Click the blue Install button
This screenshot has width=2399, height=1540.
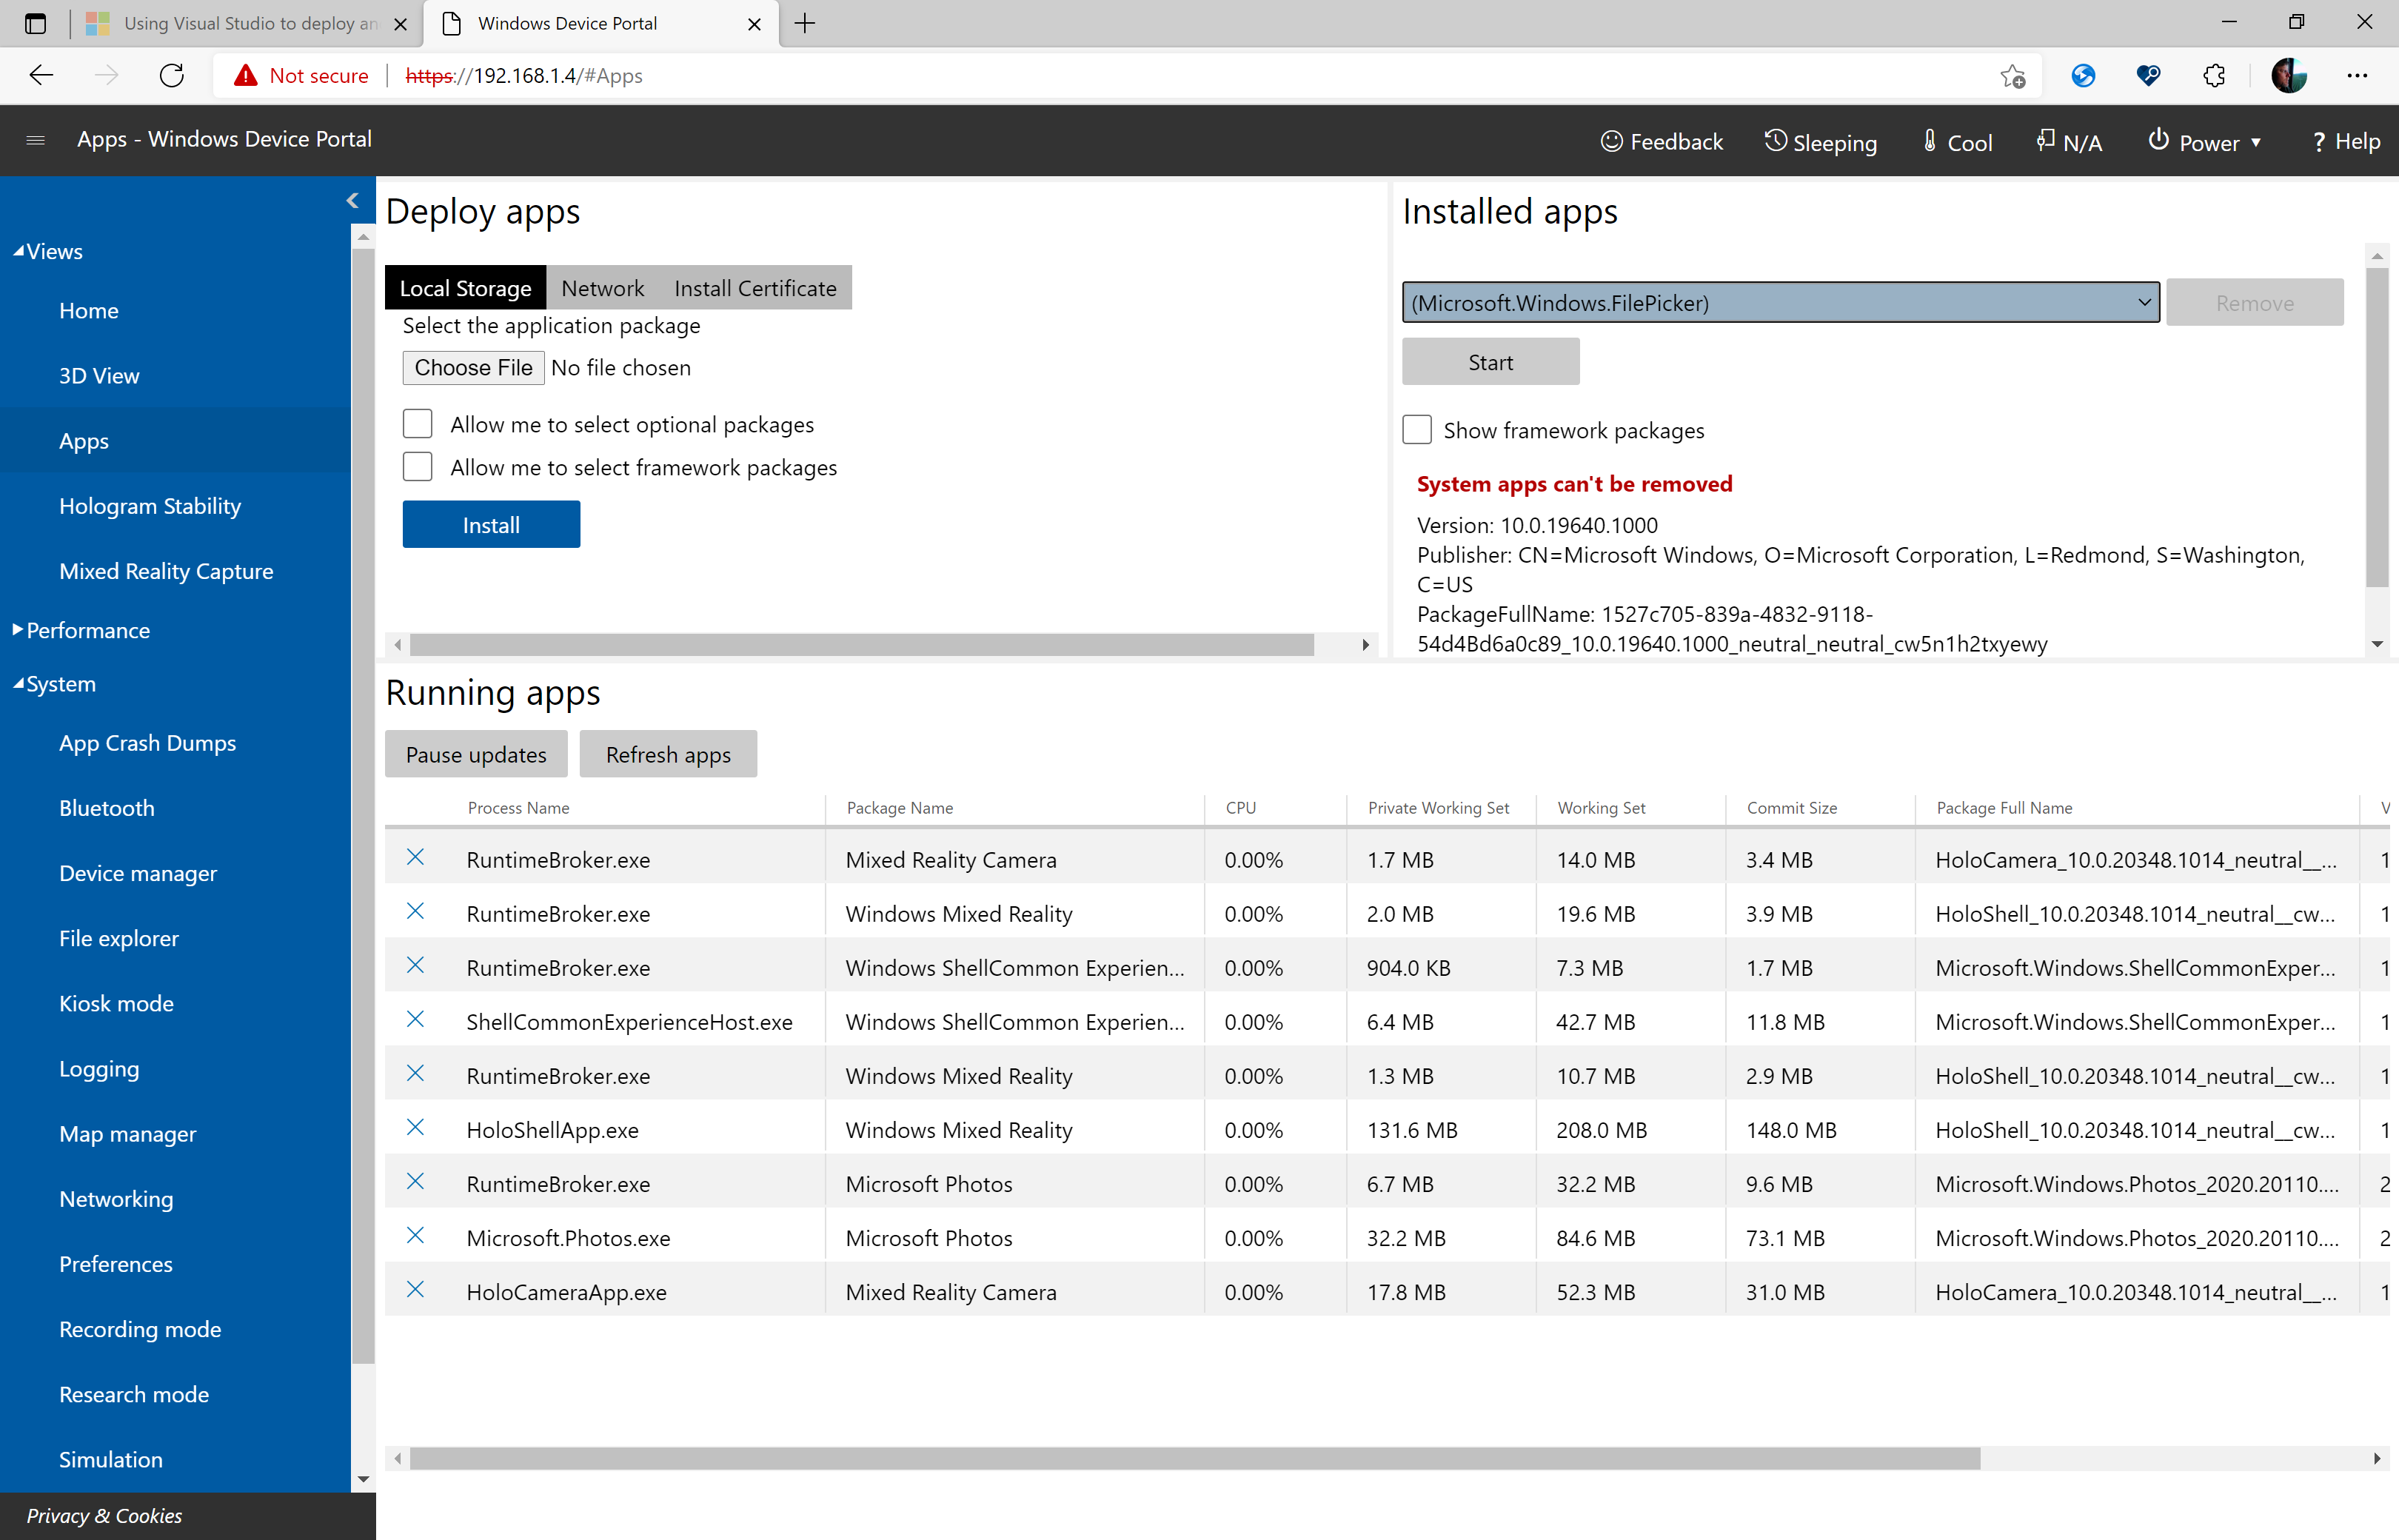(x=491, y=525)
